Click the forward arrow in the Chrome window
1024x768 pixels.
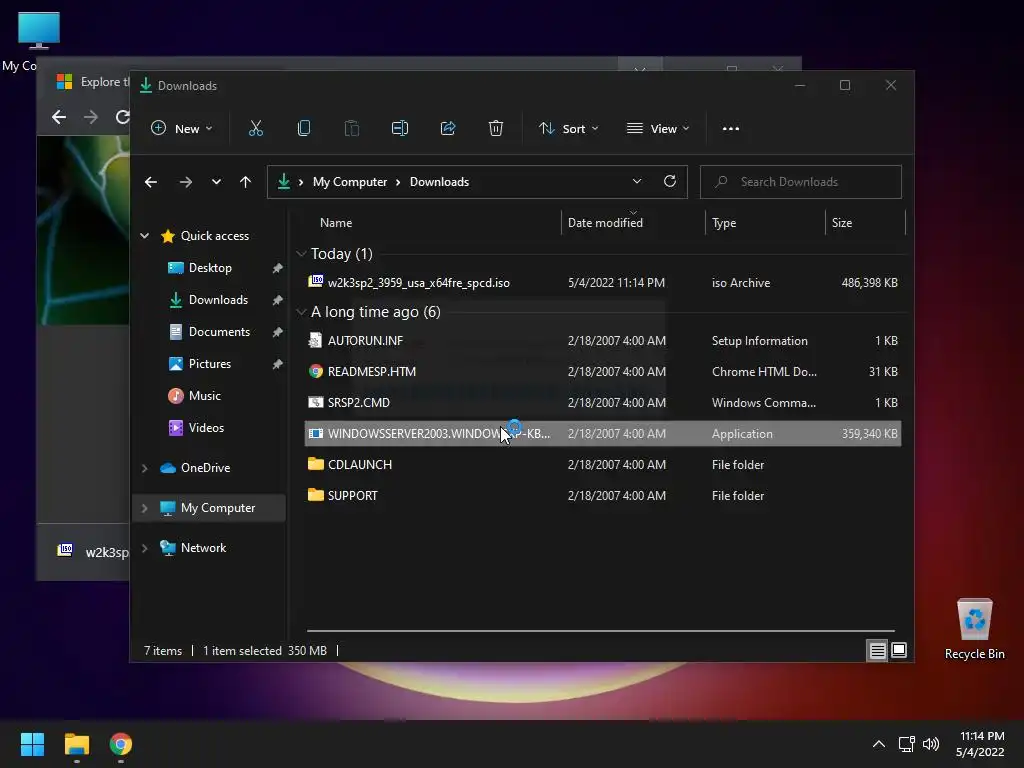click(x=91, y=117)
